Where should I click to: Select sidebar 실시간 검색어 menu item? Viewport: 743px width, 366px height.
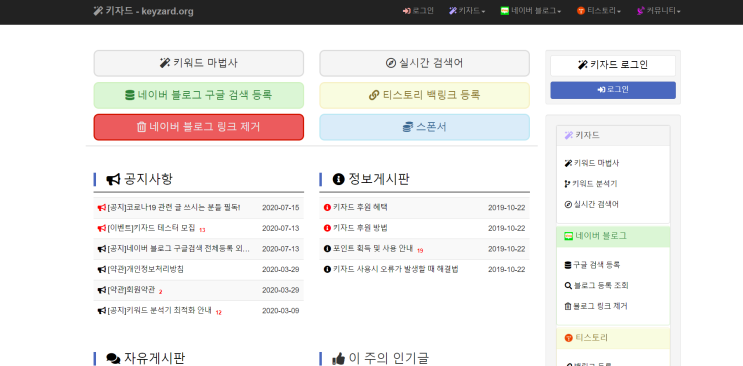click(x=592, y=204)
